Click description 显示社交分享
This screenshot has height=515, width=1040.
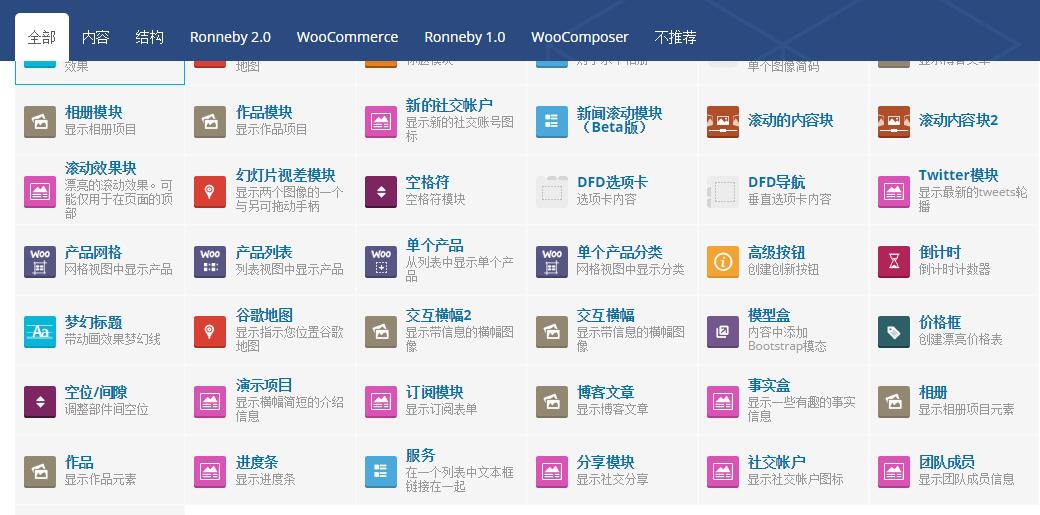[612, 479]
